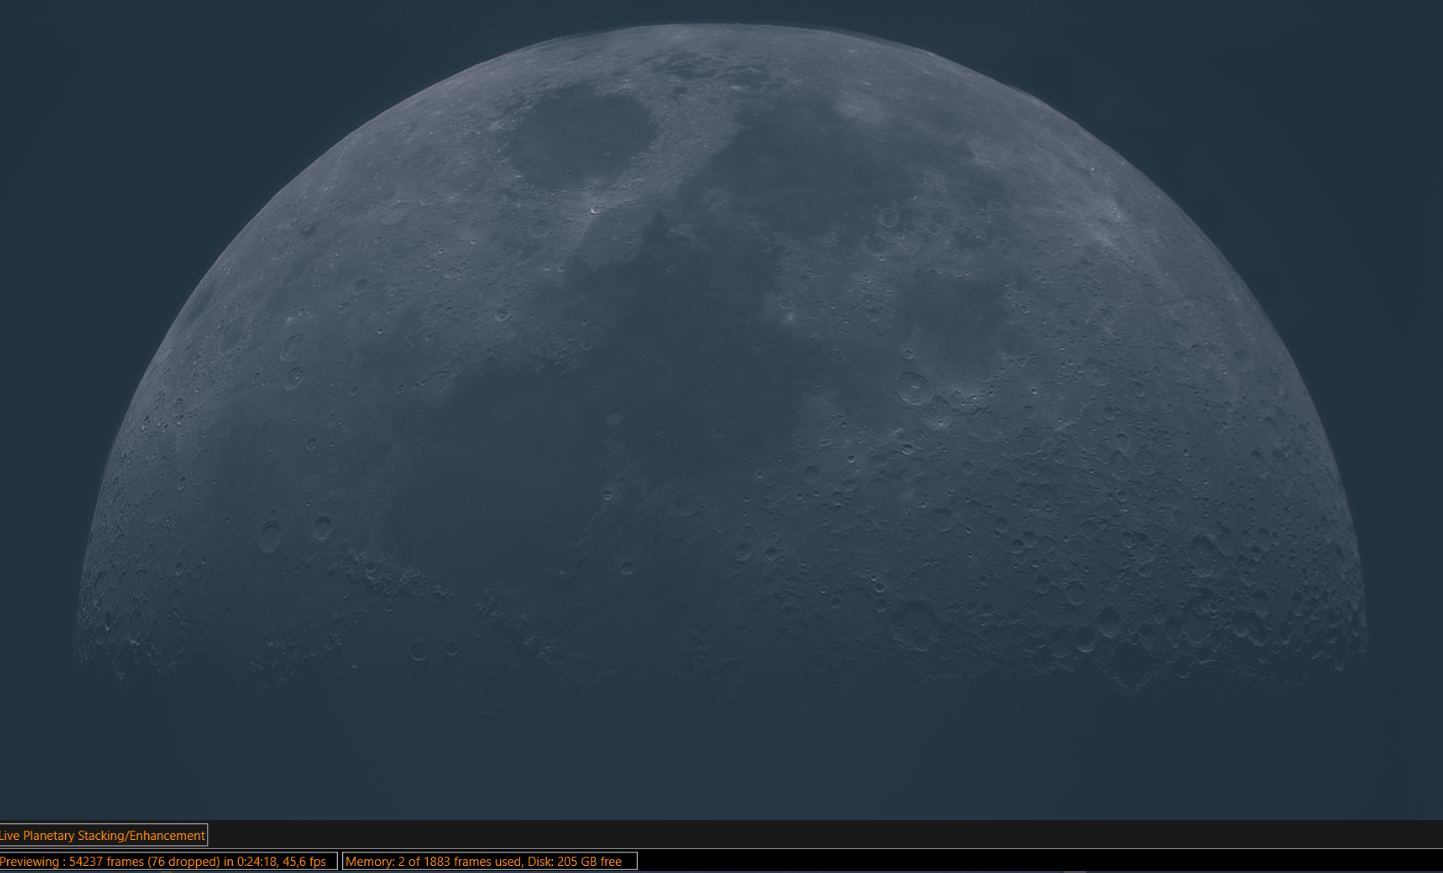The width and height of the screenshot is (1443, 873).
Task: Click the small bright crater below the round mare
Action: click(x=595, y=209)
